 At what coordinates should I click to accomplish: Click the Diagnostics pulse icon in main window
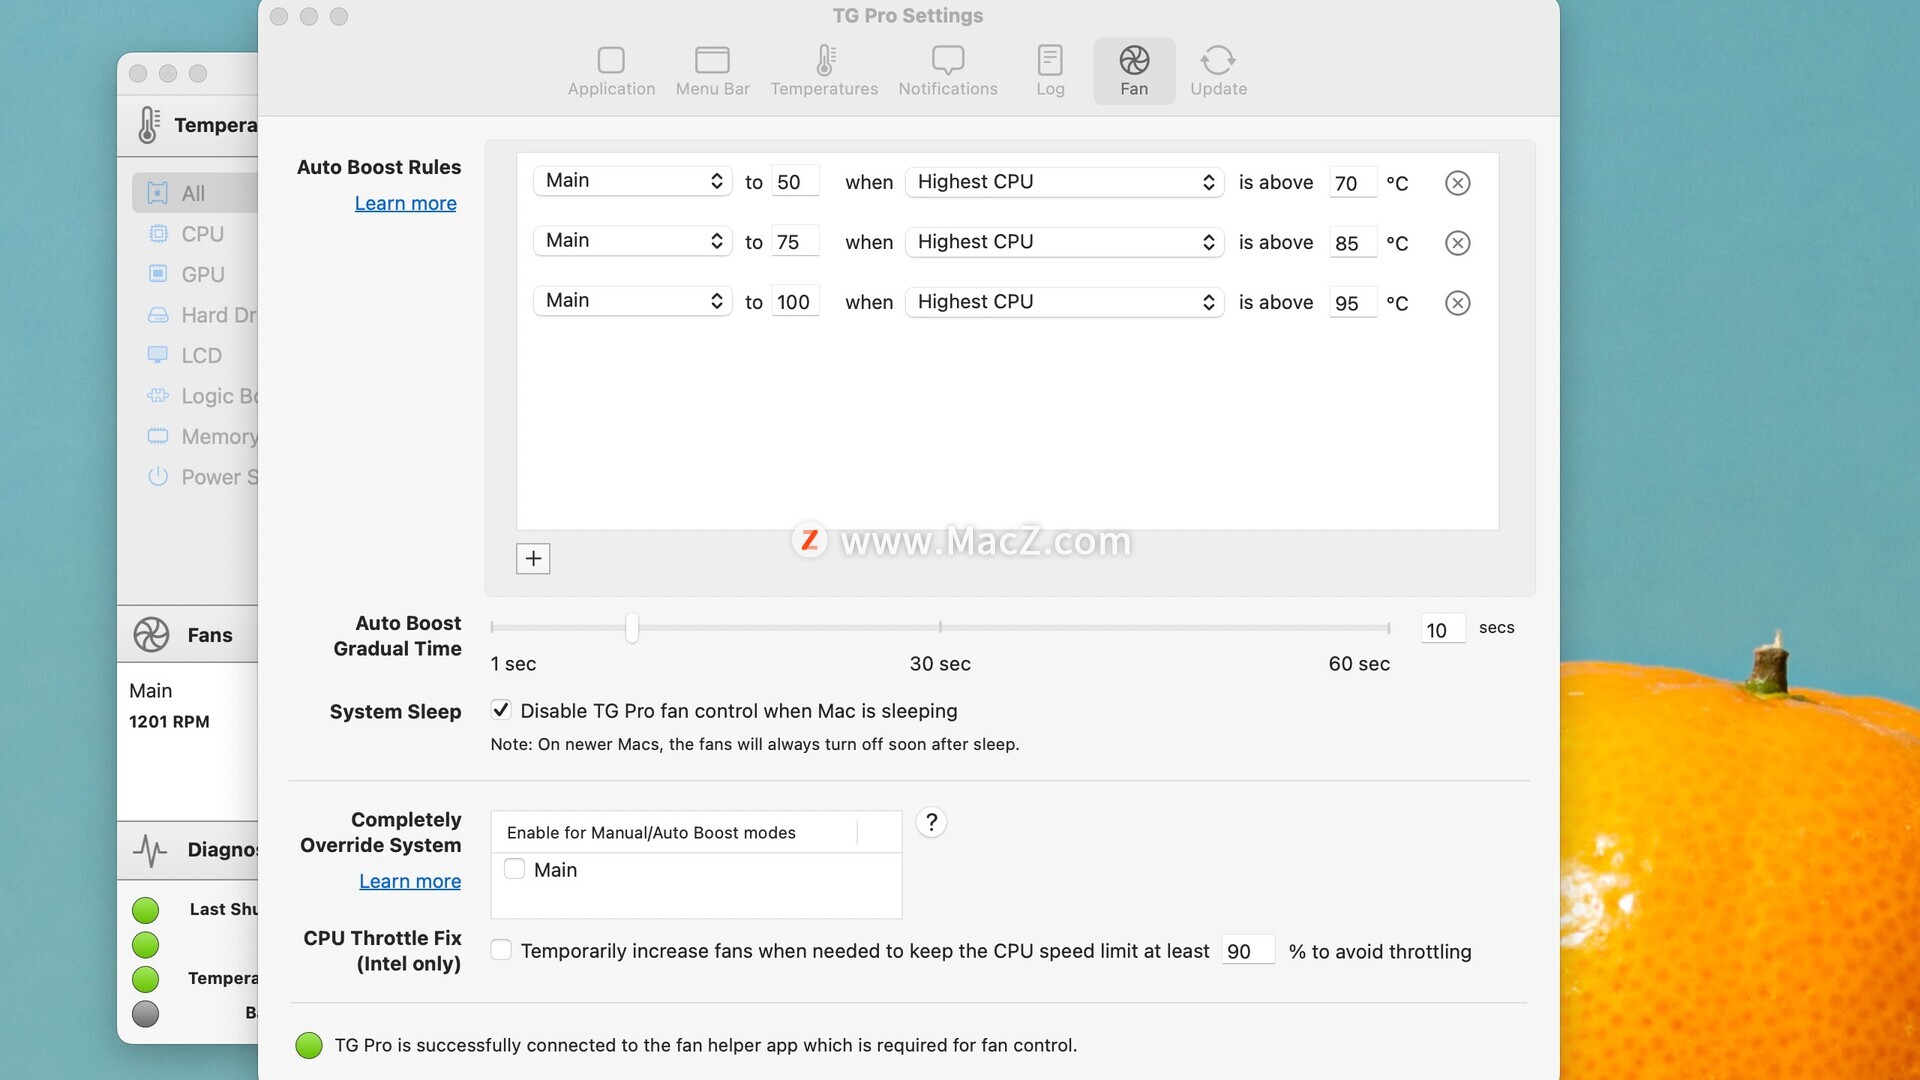(x=150, y=850)
